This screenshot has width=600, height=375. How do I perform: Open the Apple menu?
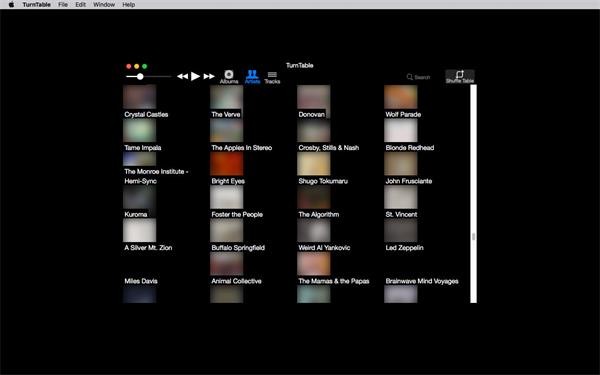click(11, 5)
